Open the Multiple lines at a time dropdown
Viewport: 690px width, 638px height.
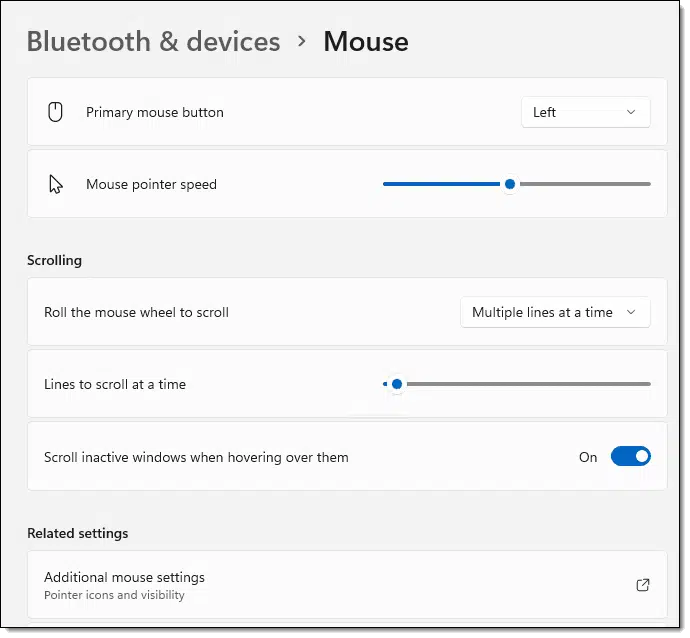pos(555,312)
